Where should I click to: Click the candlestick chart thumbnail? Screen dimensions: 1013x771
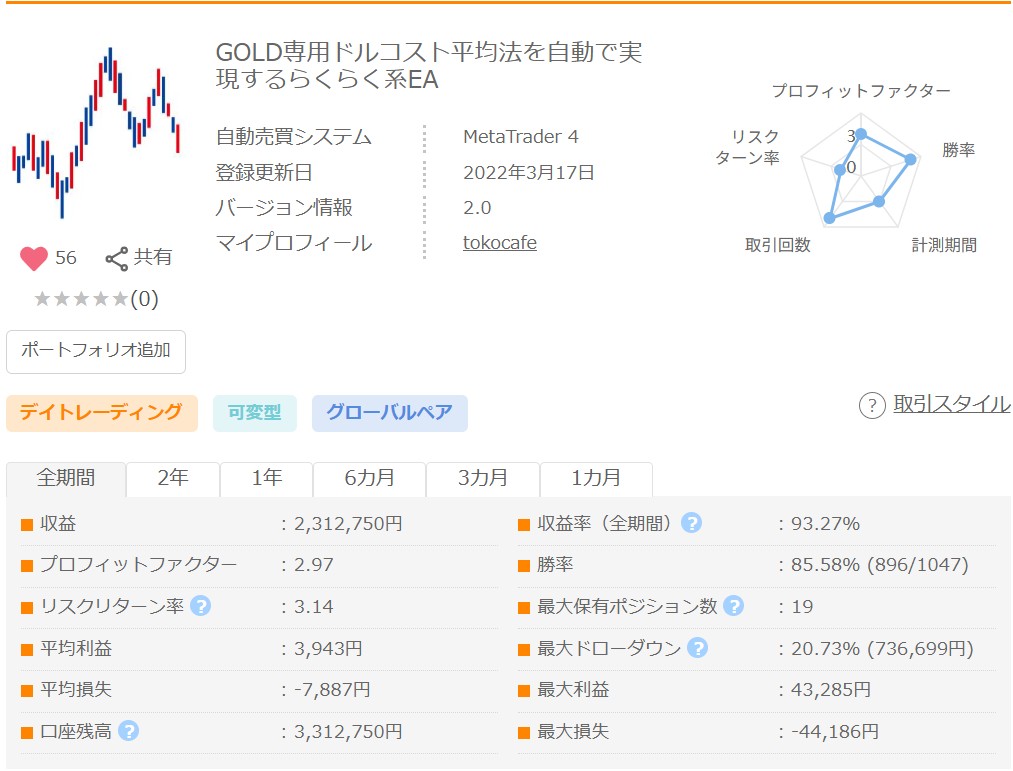(x=96, y=130)
